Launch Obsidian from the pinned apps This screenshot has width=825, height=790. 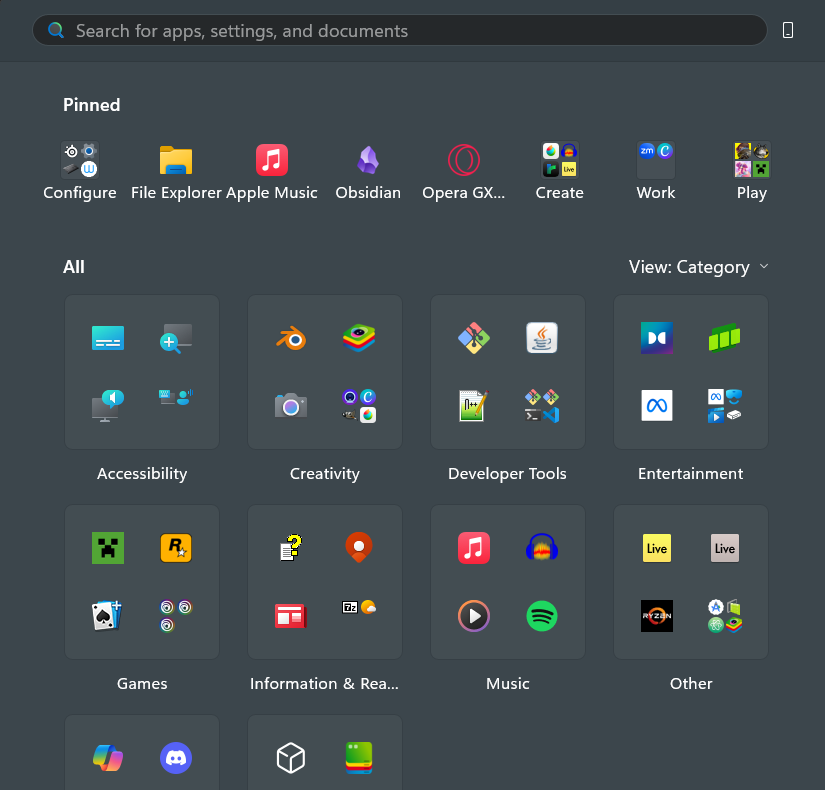tap(368, 160)
